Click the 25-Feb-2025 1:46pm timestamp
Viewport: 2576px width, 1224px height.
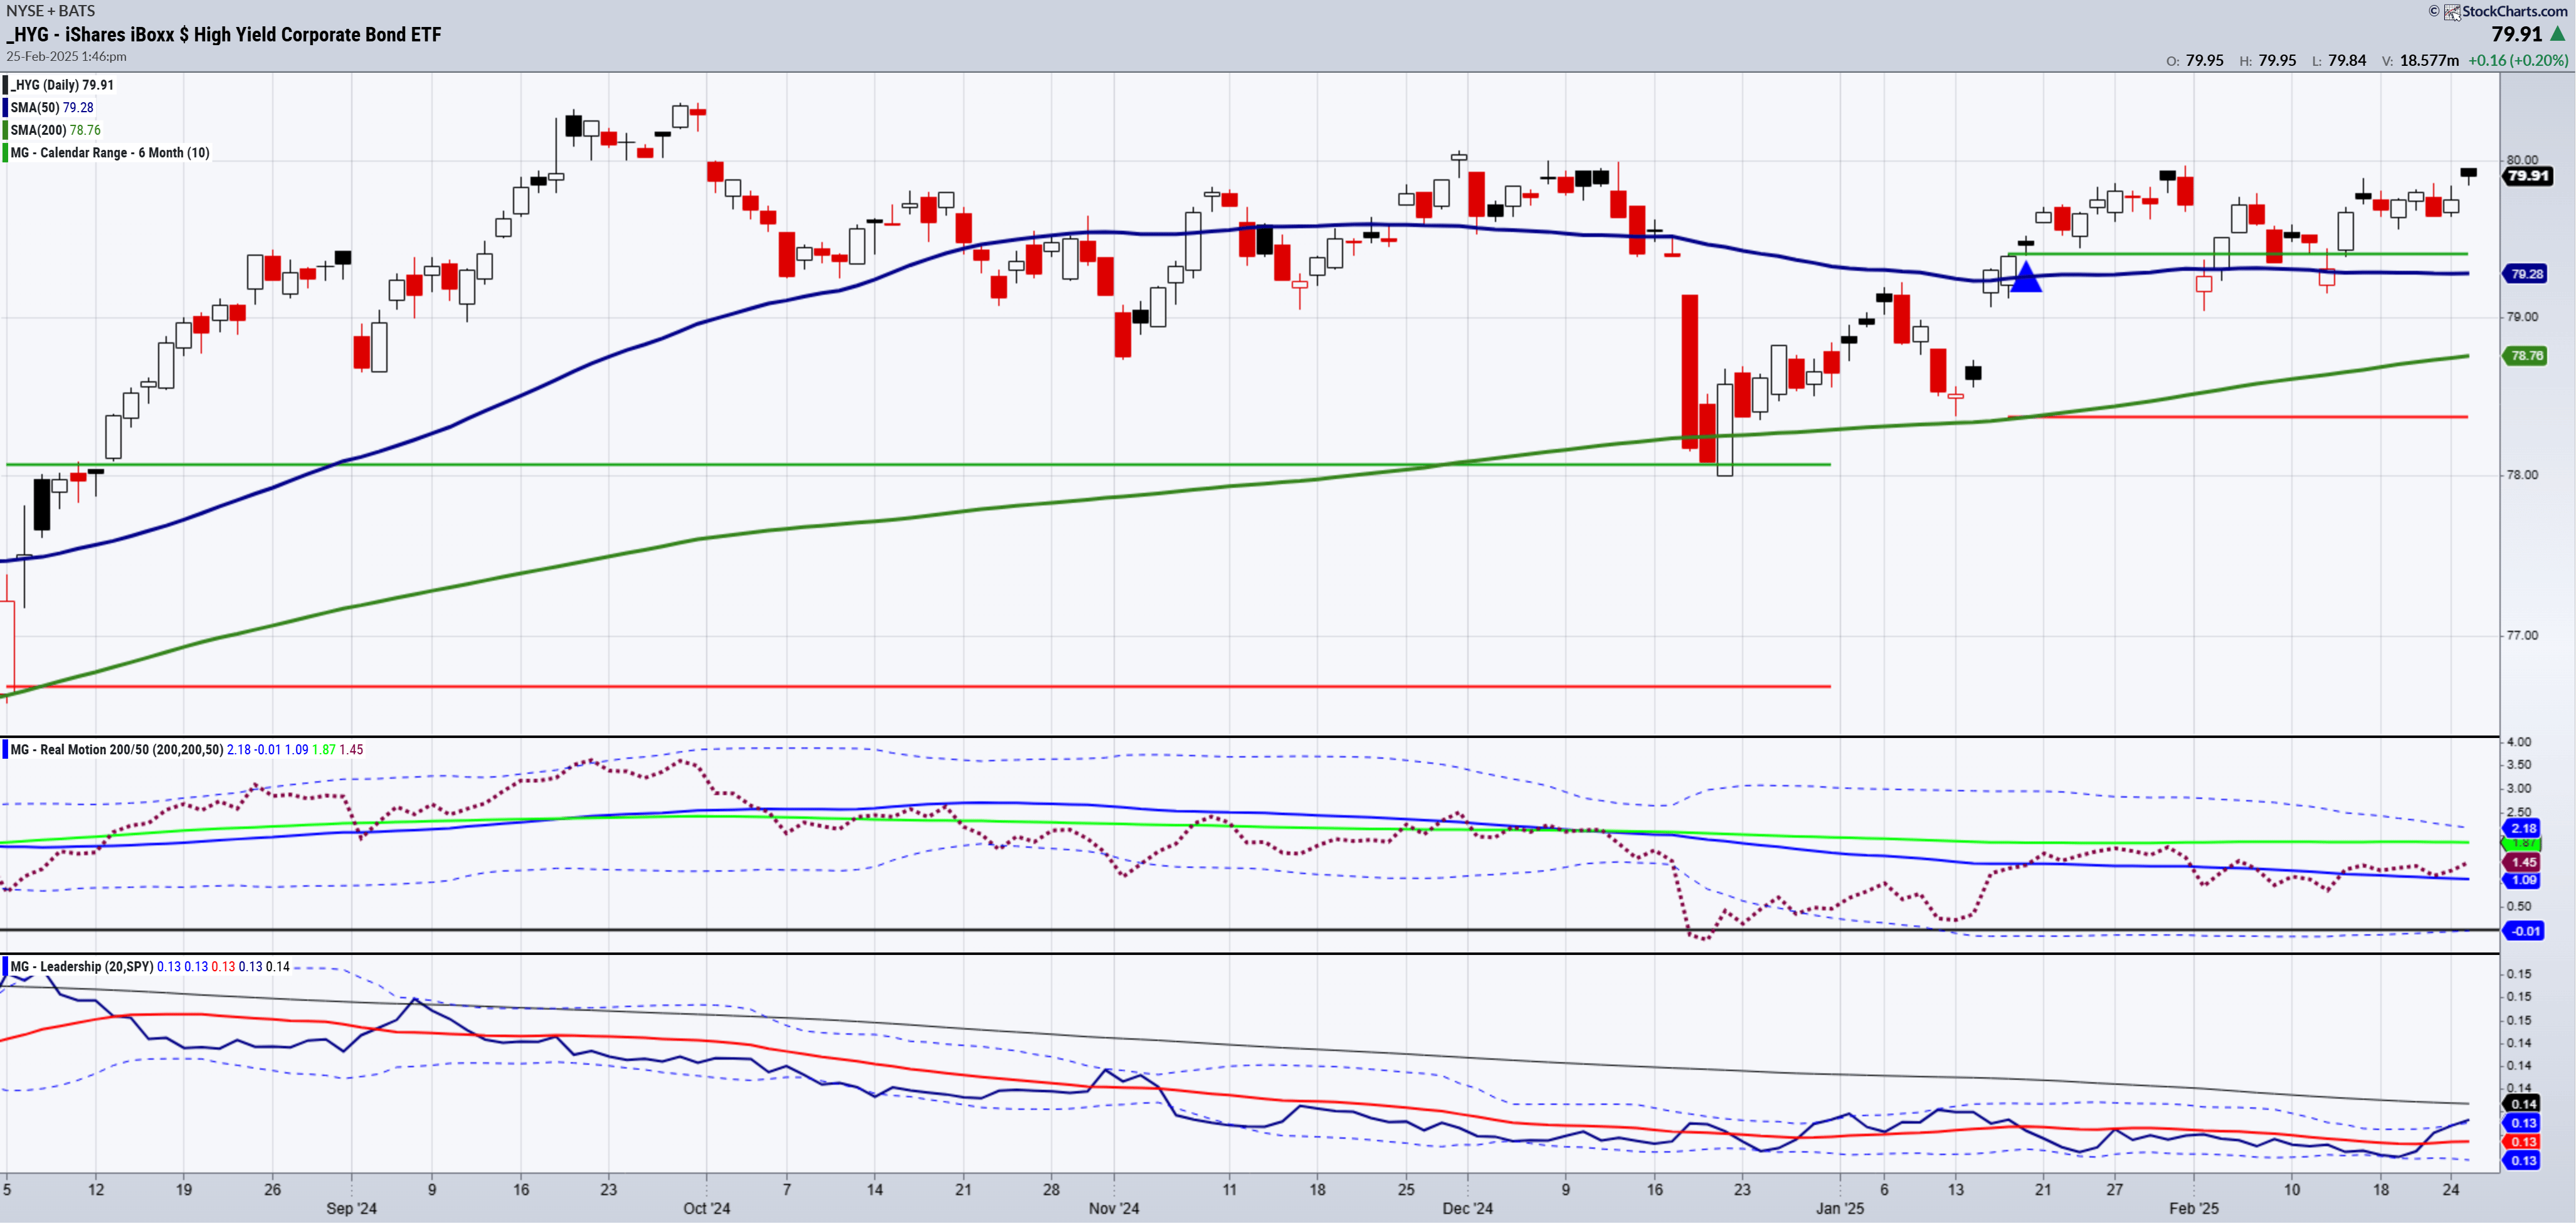(66, 56)
